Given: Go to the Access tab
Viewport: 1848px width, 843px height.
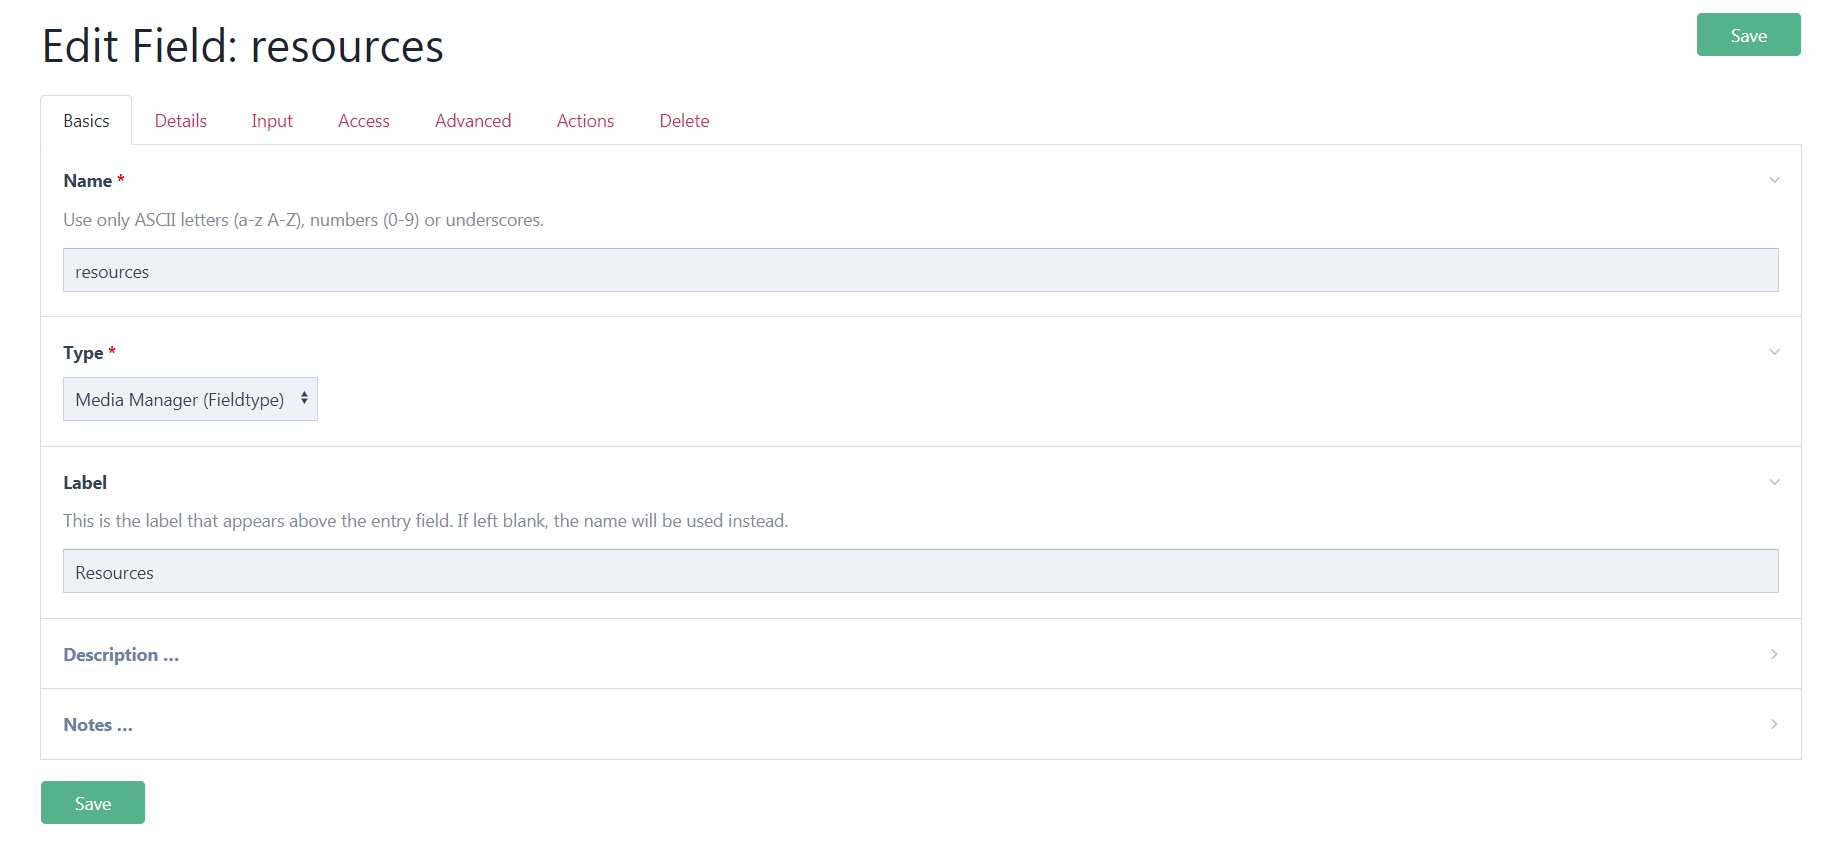Looking at the screenshot, I should 364,121.
